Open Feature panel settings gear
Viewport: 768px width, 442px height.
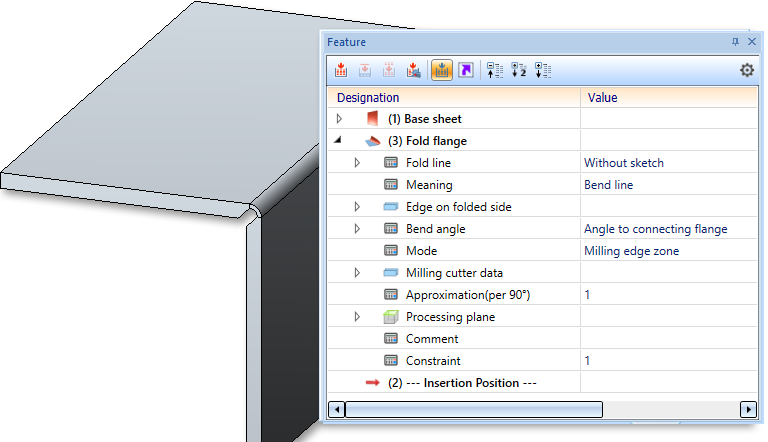747,70
